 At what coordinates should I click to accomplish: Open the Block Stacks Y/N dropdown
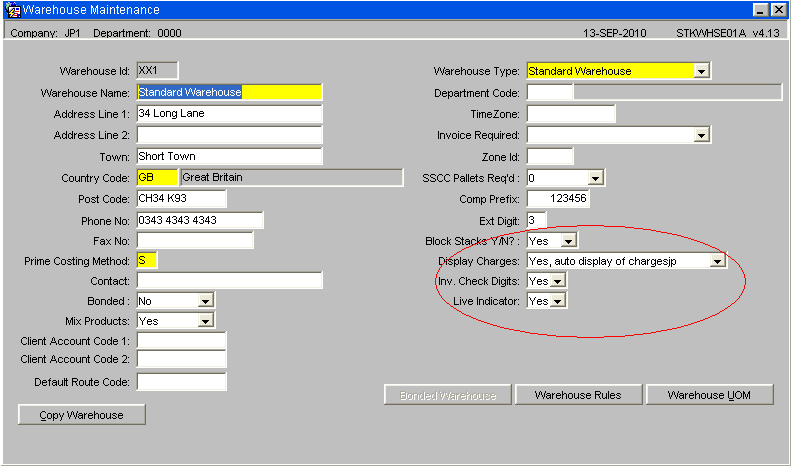569,241
